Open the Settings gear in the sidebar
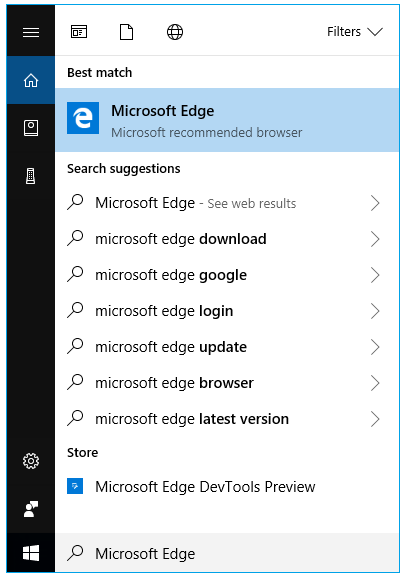This screenshot has height=578, width=406. point(31,461)
